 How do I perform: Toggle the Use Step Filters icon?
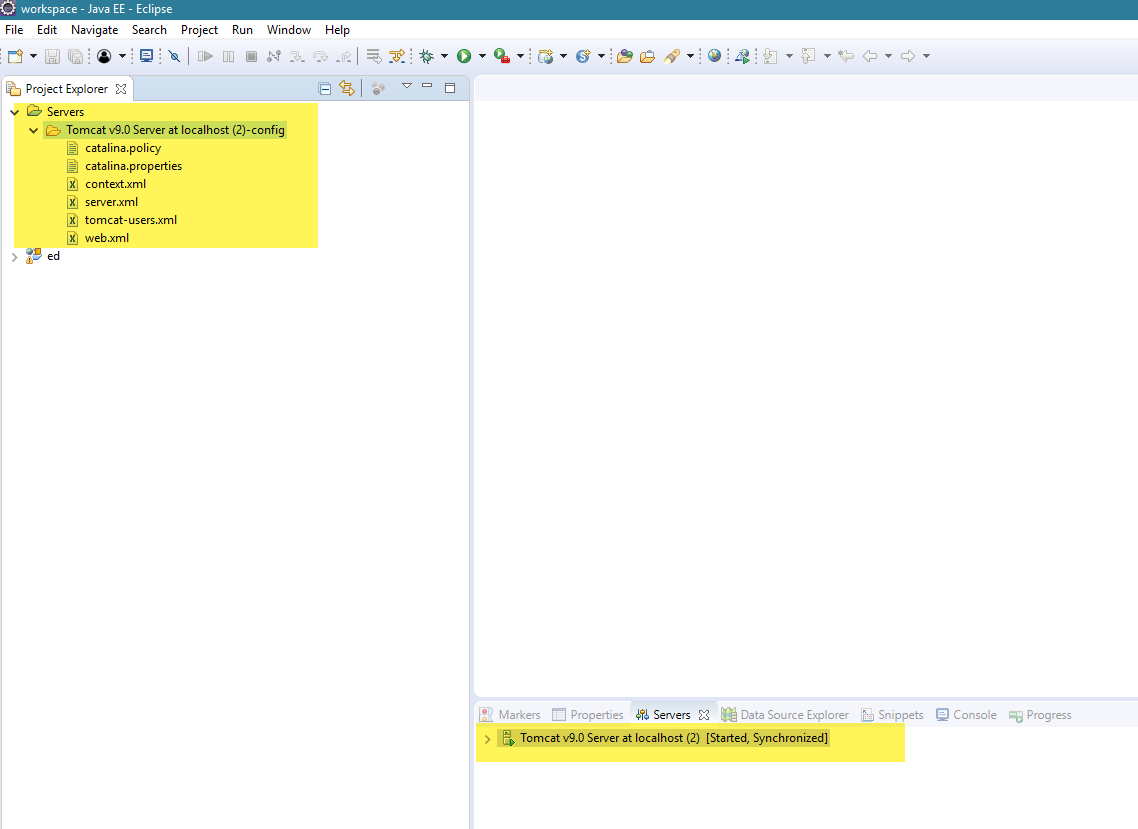click(x=397, y=56)
